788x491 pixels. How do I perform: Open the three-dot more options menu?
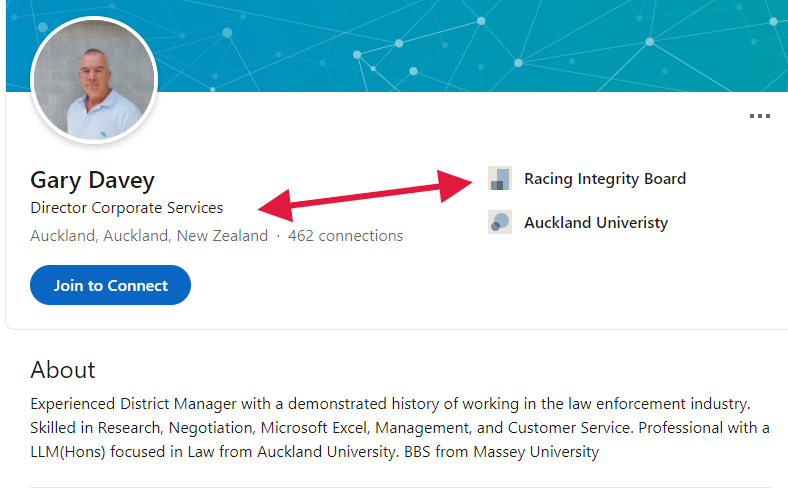(759, 116)
